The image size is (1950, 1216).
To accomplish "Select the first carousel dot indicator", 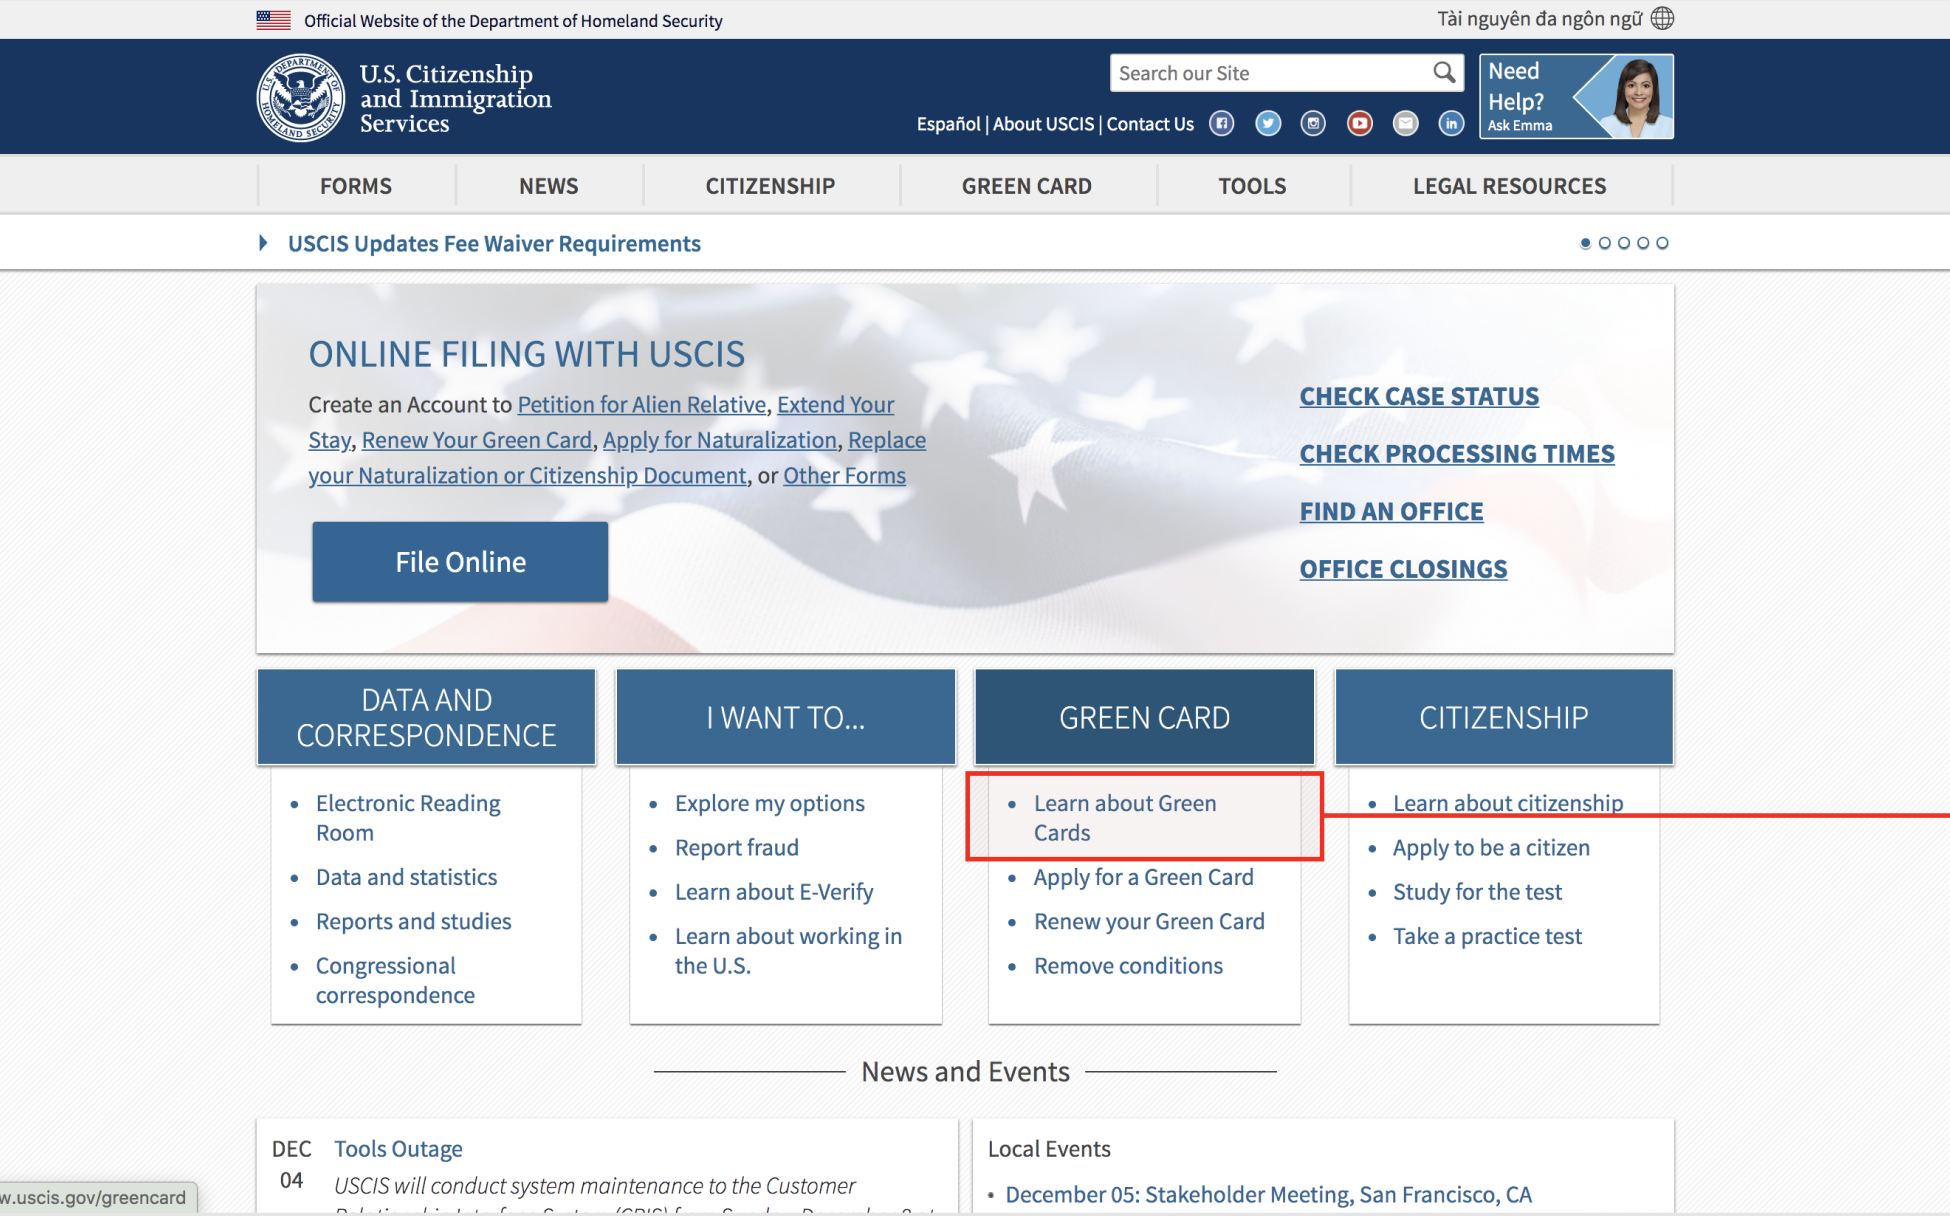I will coord(1585,243).
